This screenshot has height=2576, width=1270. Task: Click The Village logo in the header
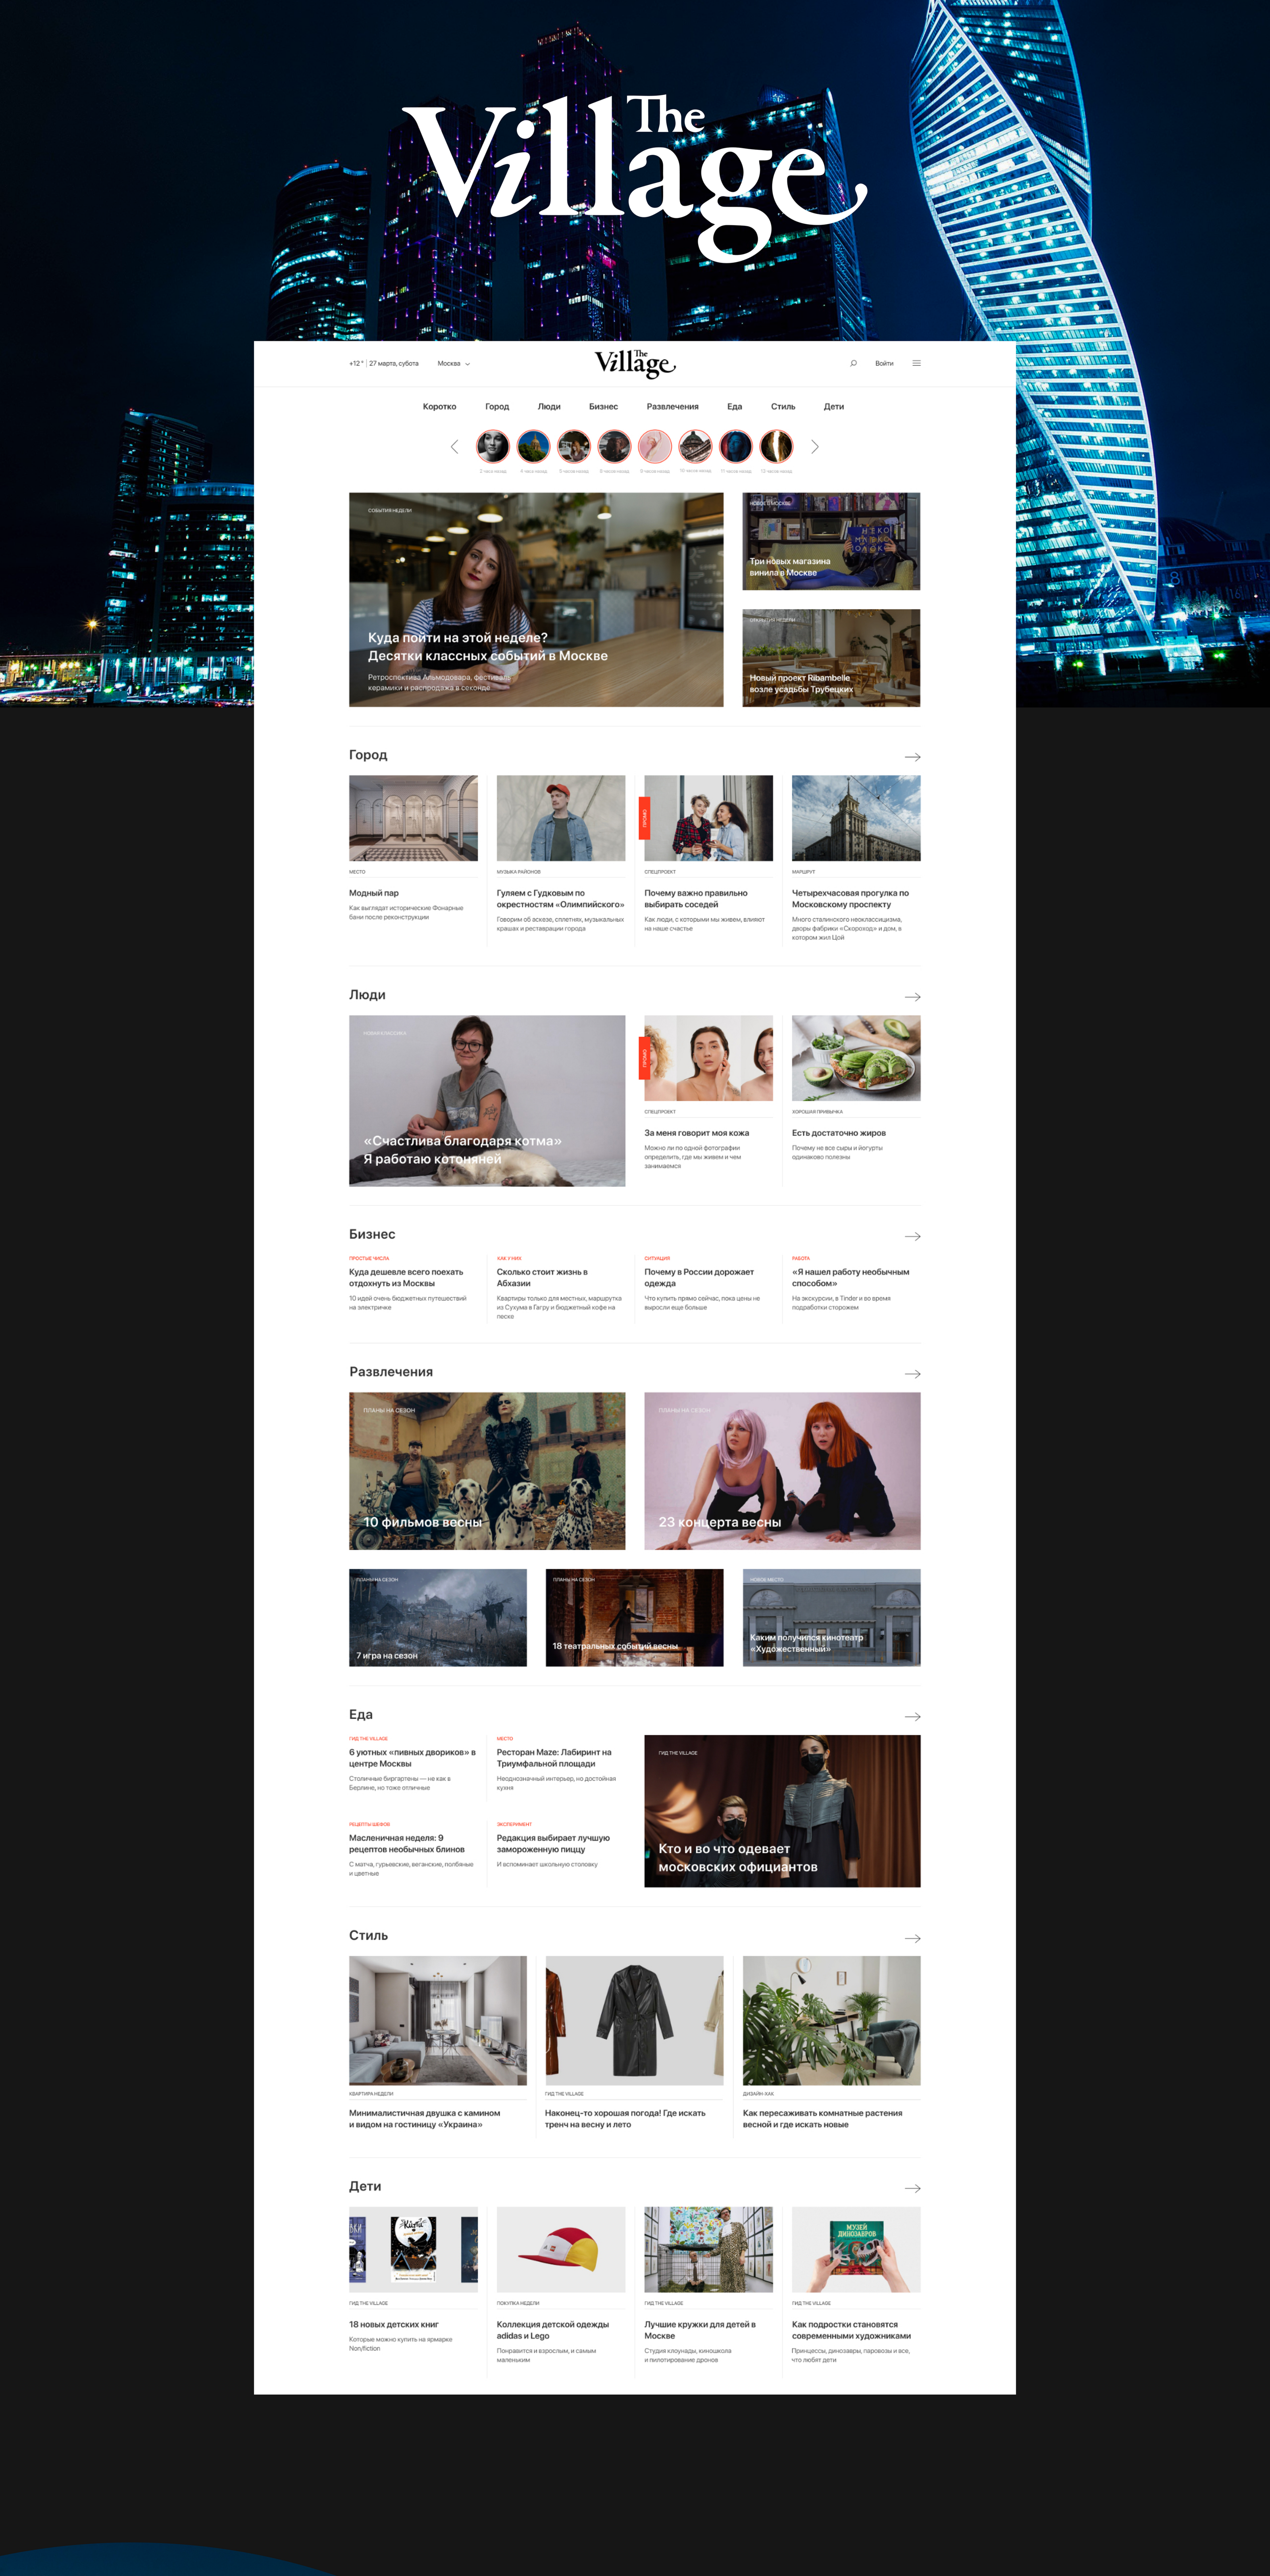click(x=635, y=364)
